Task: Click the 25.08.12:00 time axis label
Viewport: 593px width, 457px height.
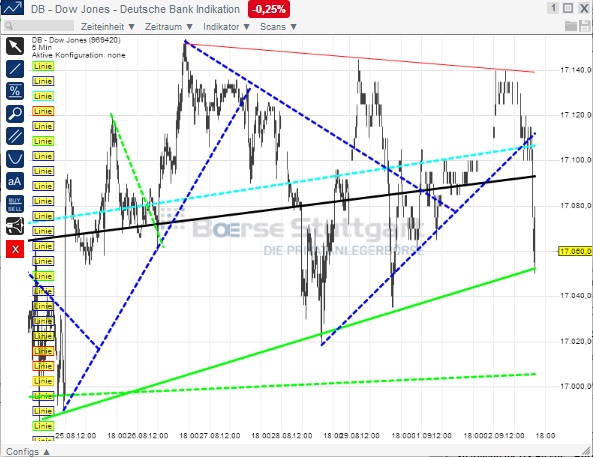Action: [76, 436]
